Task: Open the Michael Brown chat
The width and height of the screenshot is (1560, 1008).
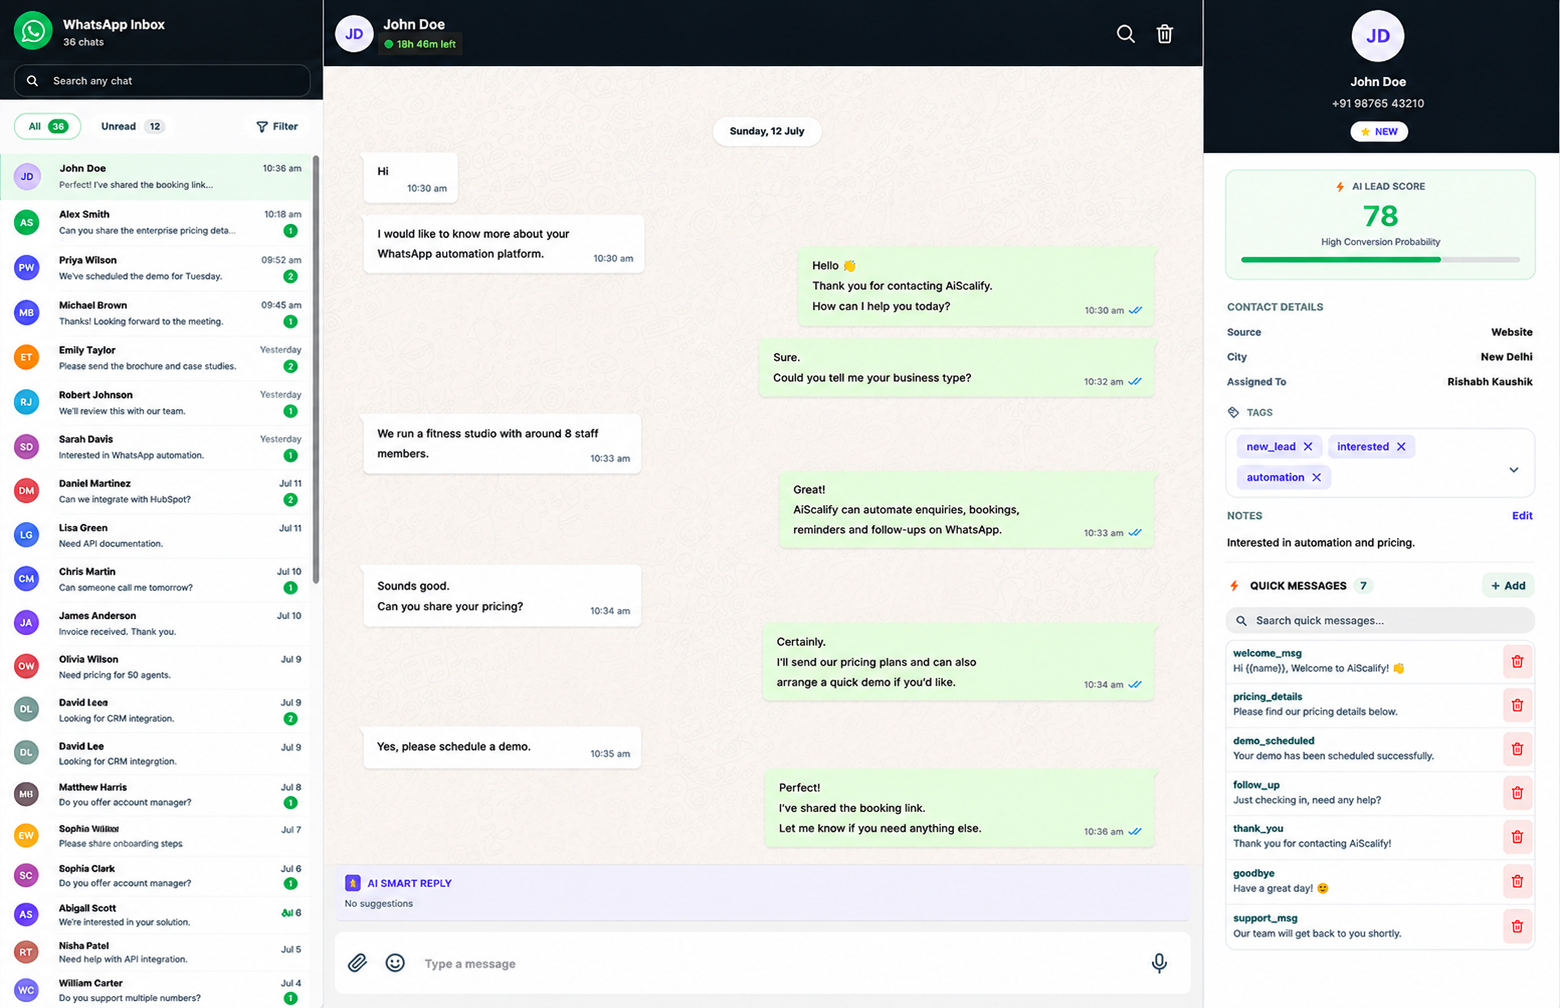Action: click(x=157, y=313)
